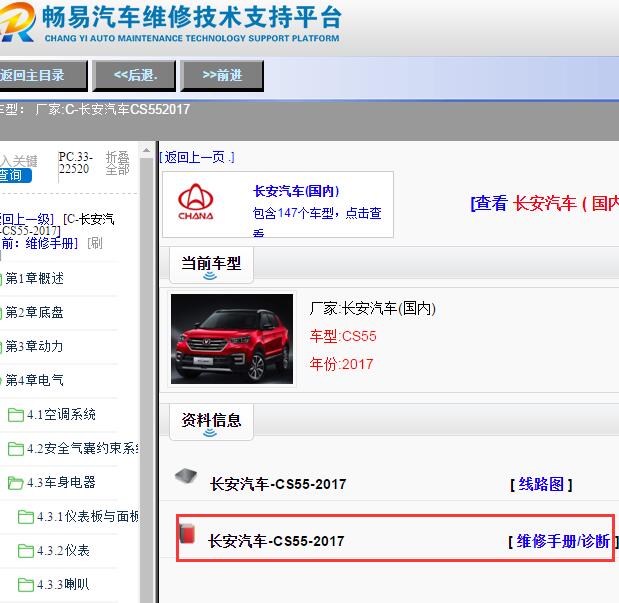Viewport: 619px width, 603px height.
Task: Click the 查询 search button
Action: pos(15,175)
